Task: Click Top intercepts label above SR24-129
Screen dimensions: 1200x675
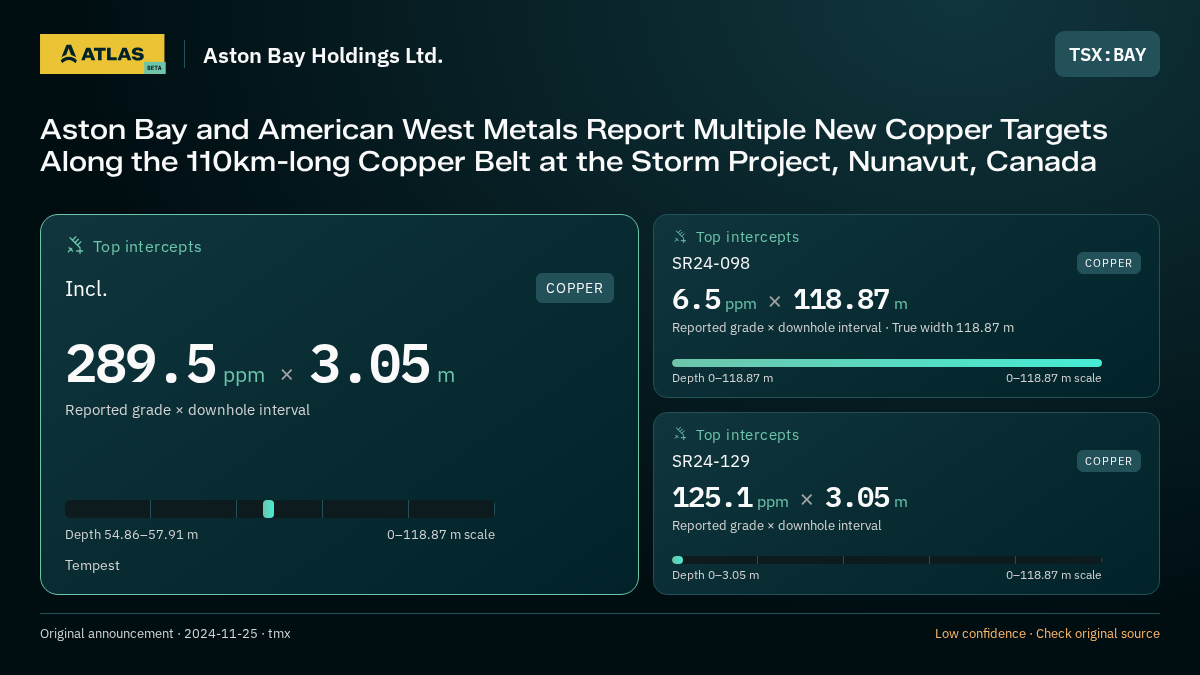Action: 747,435
